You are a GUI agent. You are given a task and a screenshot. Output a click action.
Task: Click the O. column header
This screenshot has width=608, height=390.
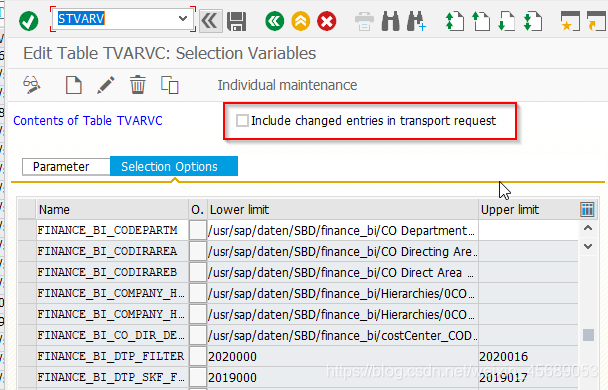(x=198, y=210)
